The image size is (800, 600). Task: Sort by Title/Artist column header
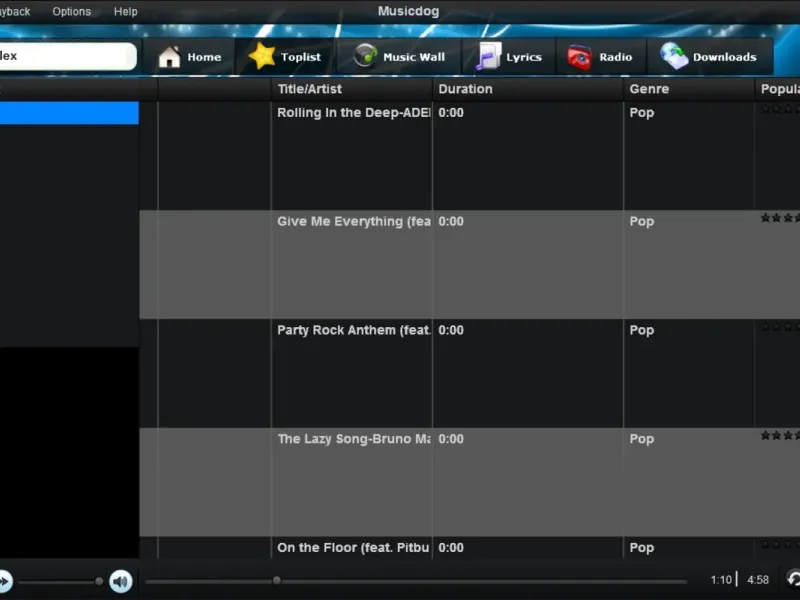pos(352,89)
